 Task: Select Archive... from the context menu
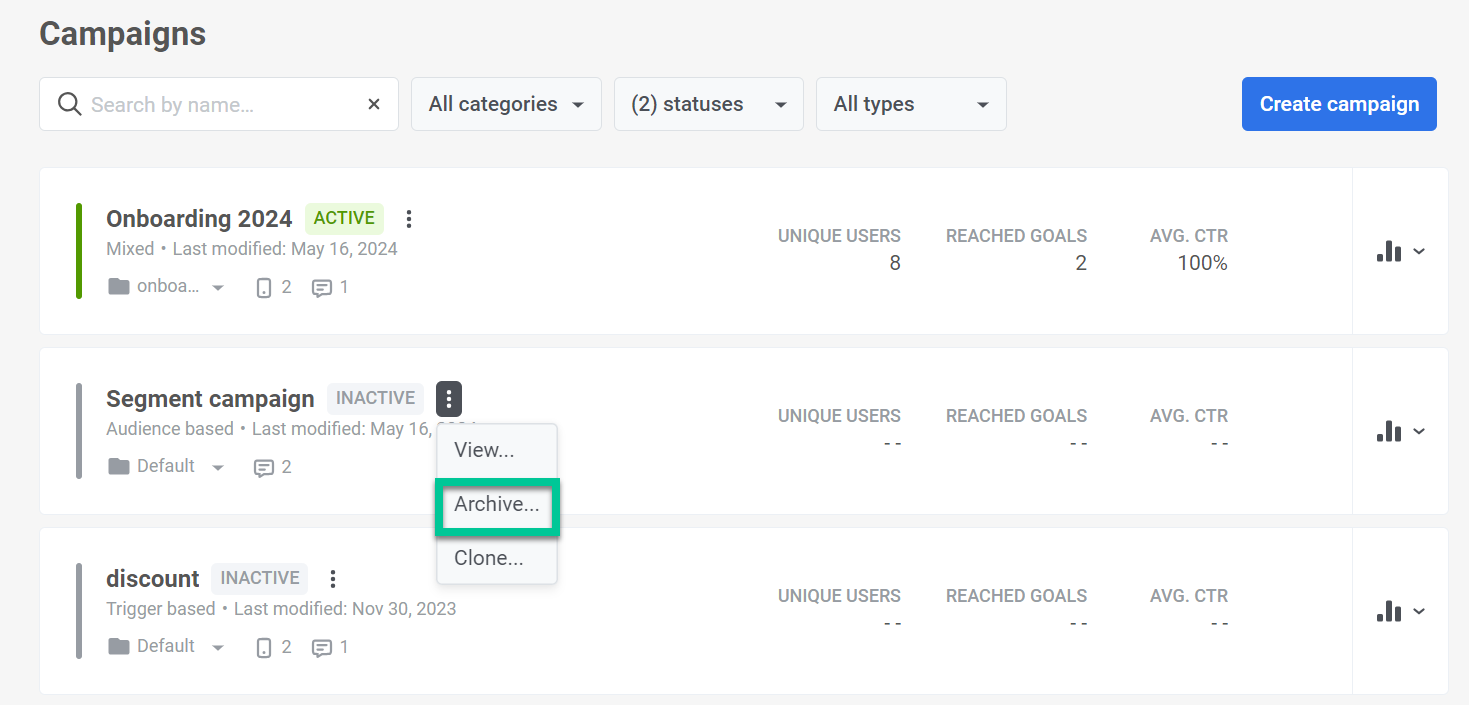[x=496, y=505]
